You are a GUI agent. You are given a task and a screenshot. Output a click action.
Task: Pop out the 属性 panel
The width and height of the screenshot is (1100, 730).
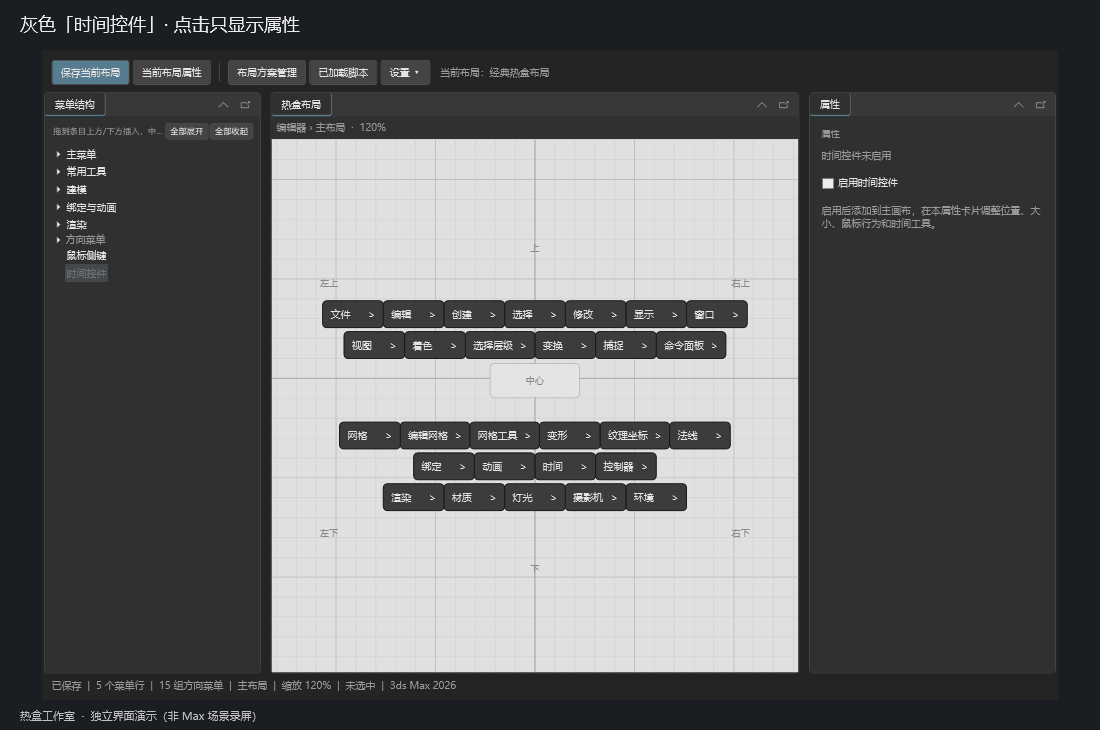[x=1041, y=104]
